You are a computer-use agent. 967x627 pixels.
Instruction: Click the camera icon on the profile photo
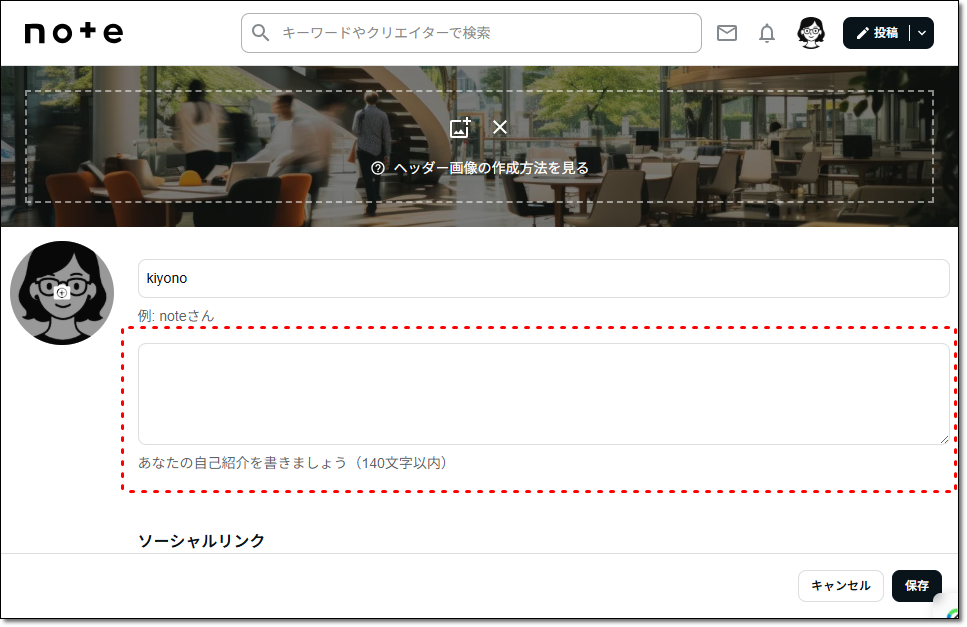[62, 291]
